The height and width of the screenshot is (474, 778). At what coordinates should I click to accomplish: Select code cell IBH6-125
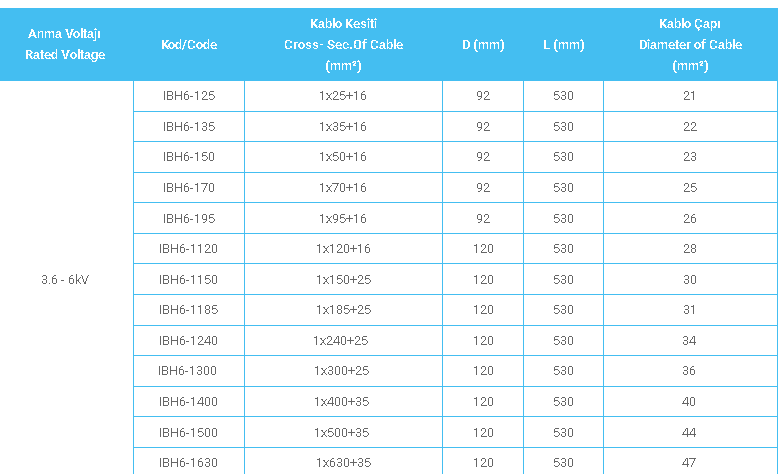pyautogui.click(x=188, y=96)
